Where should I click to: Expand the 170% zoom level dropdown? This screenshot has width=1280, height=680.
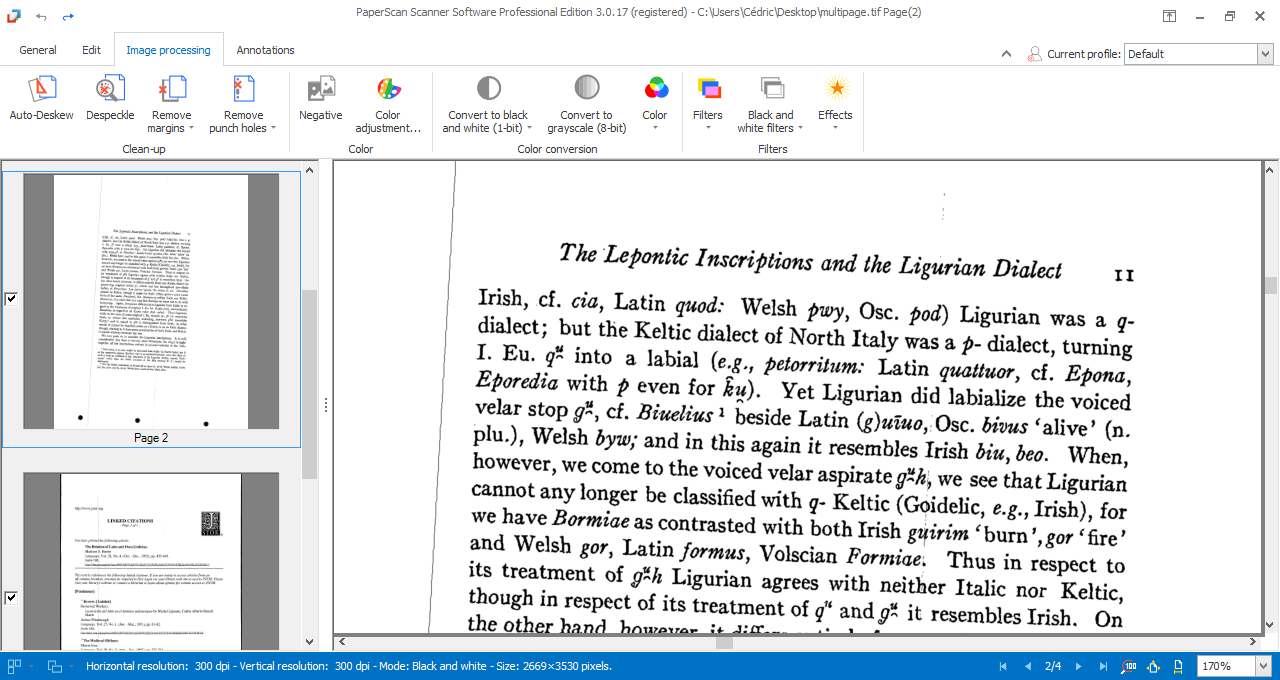[1264, 666]
